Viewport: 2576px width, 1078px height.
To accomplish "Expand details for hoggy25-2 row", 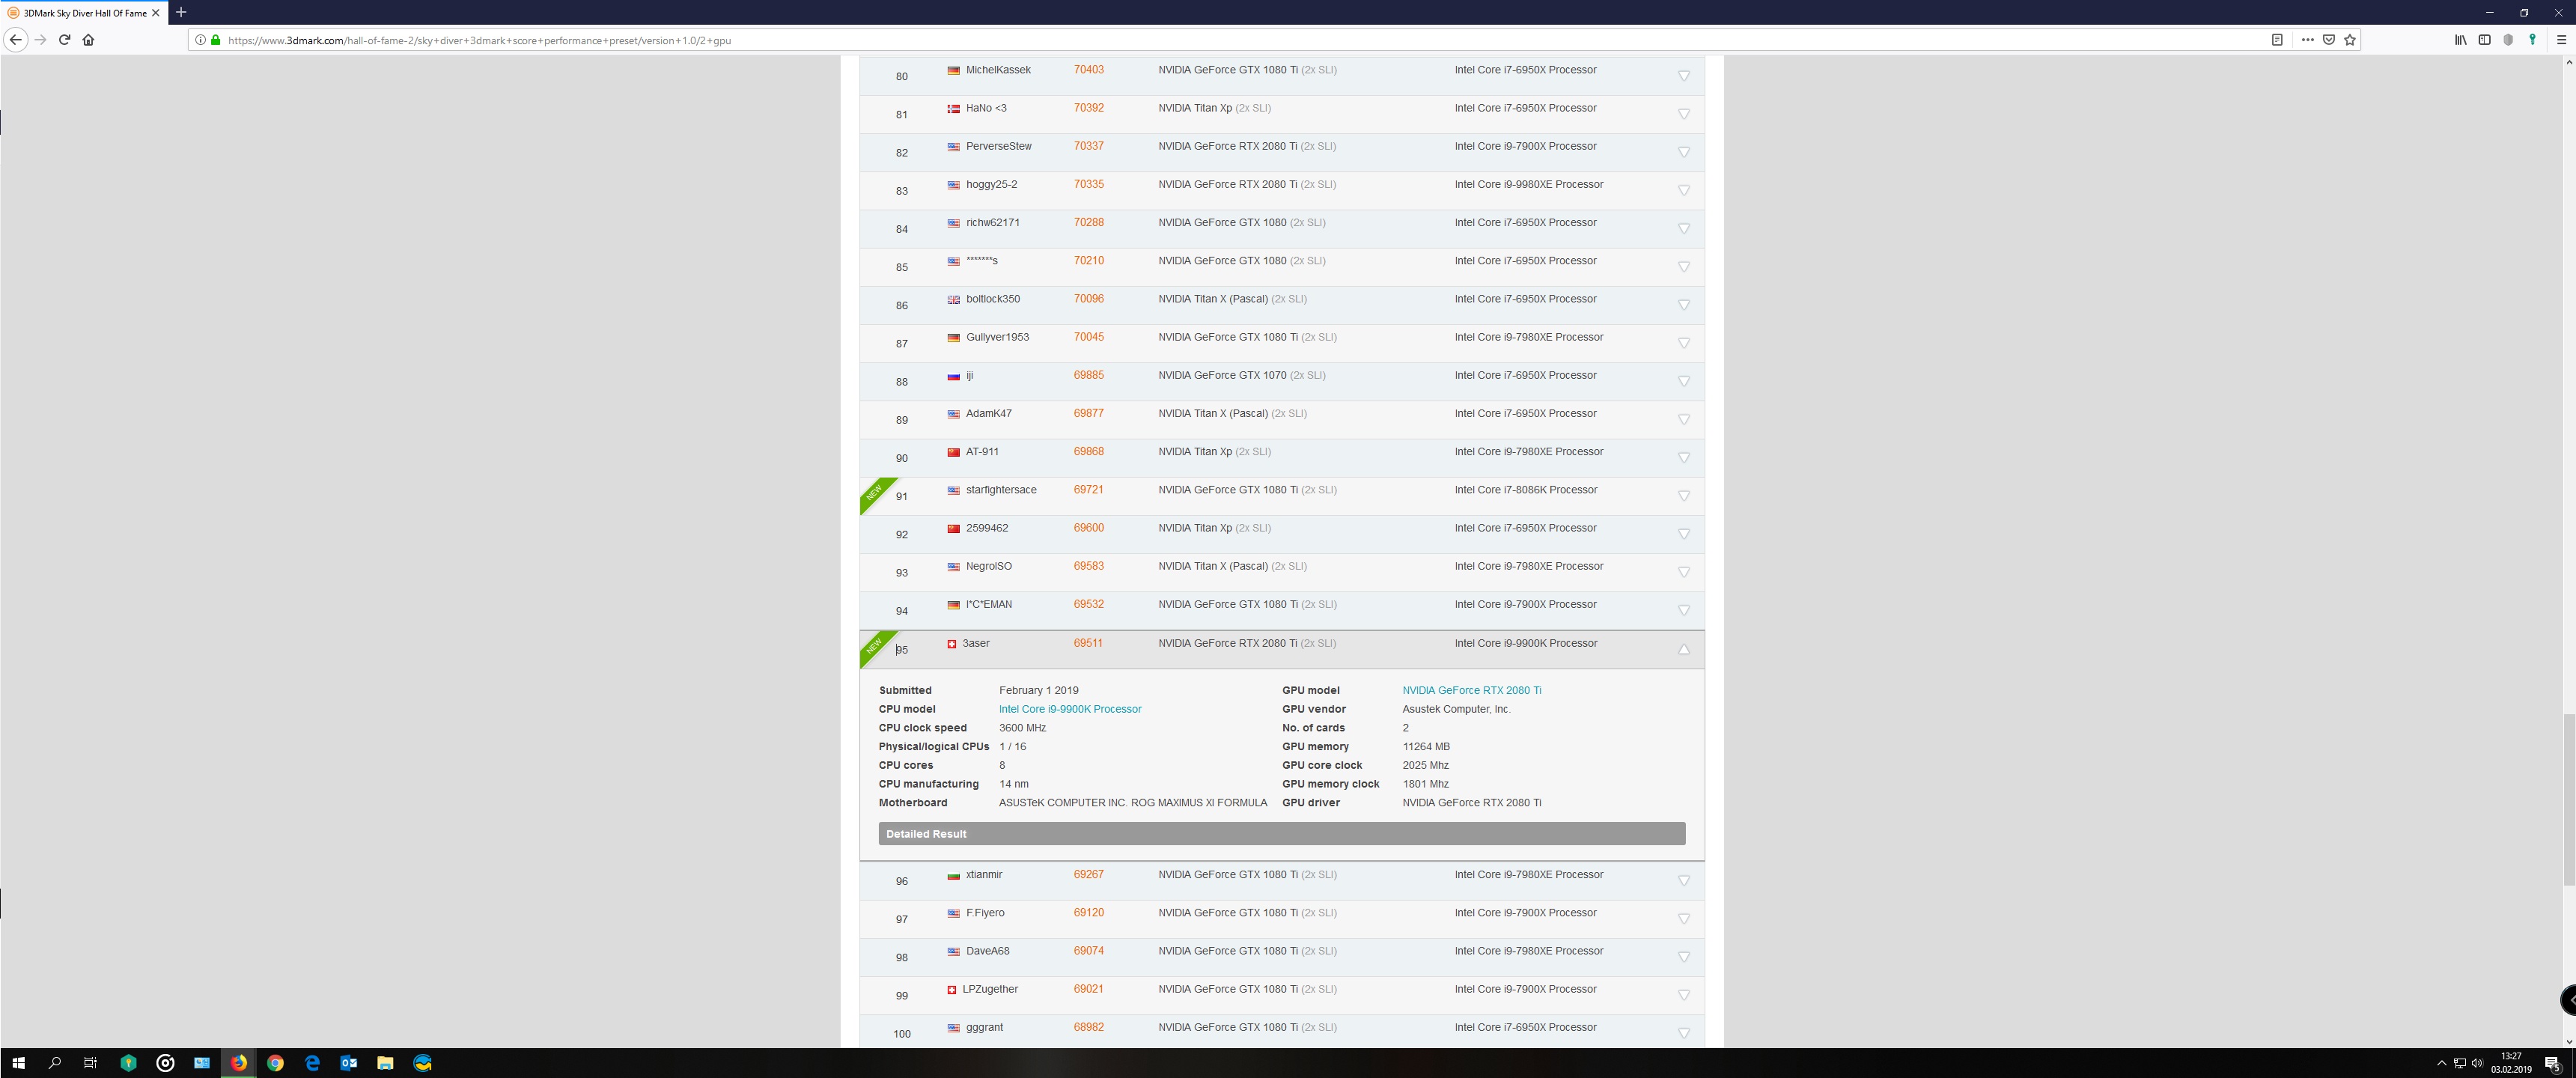I will [1683, 190].
